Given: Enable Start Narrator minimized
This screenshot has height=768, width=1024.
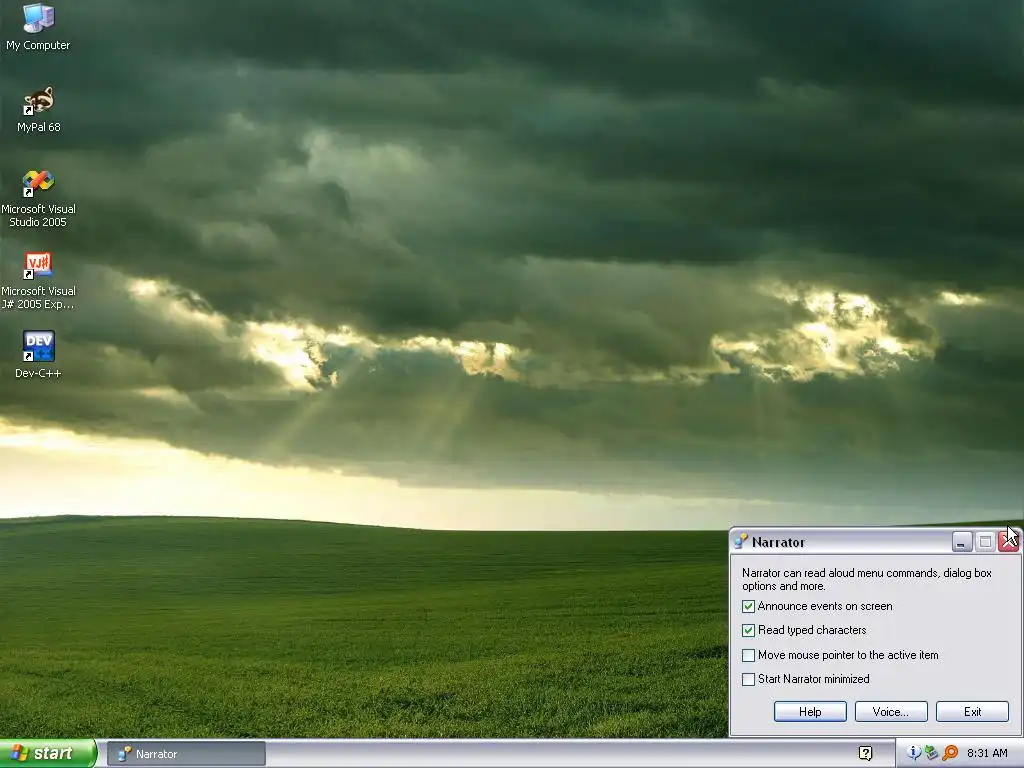Looking at the screenshot, I should click(x=748, y=679).
